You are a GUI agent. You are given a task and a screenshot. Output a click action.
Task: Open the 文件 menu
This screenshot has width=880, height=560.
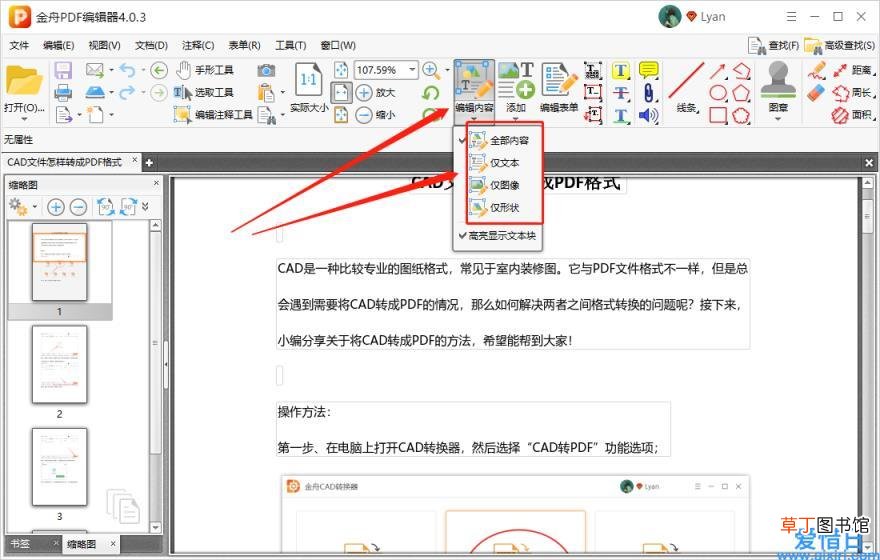point(20,45)
